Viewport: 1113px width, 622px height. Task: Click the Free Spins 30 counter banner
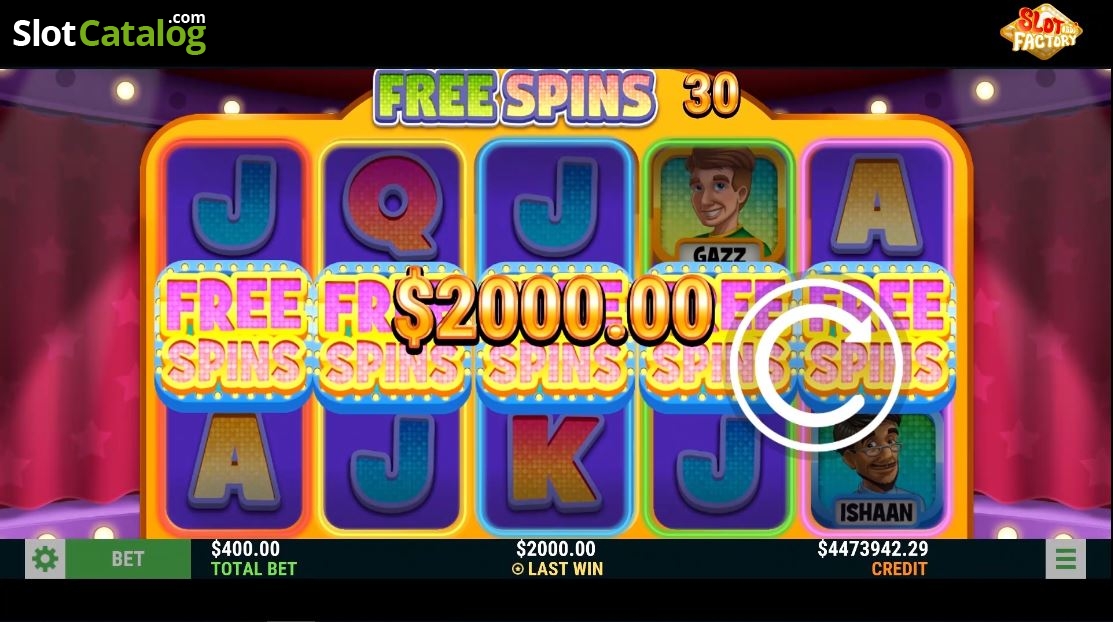[557, 96]
